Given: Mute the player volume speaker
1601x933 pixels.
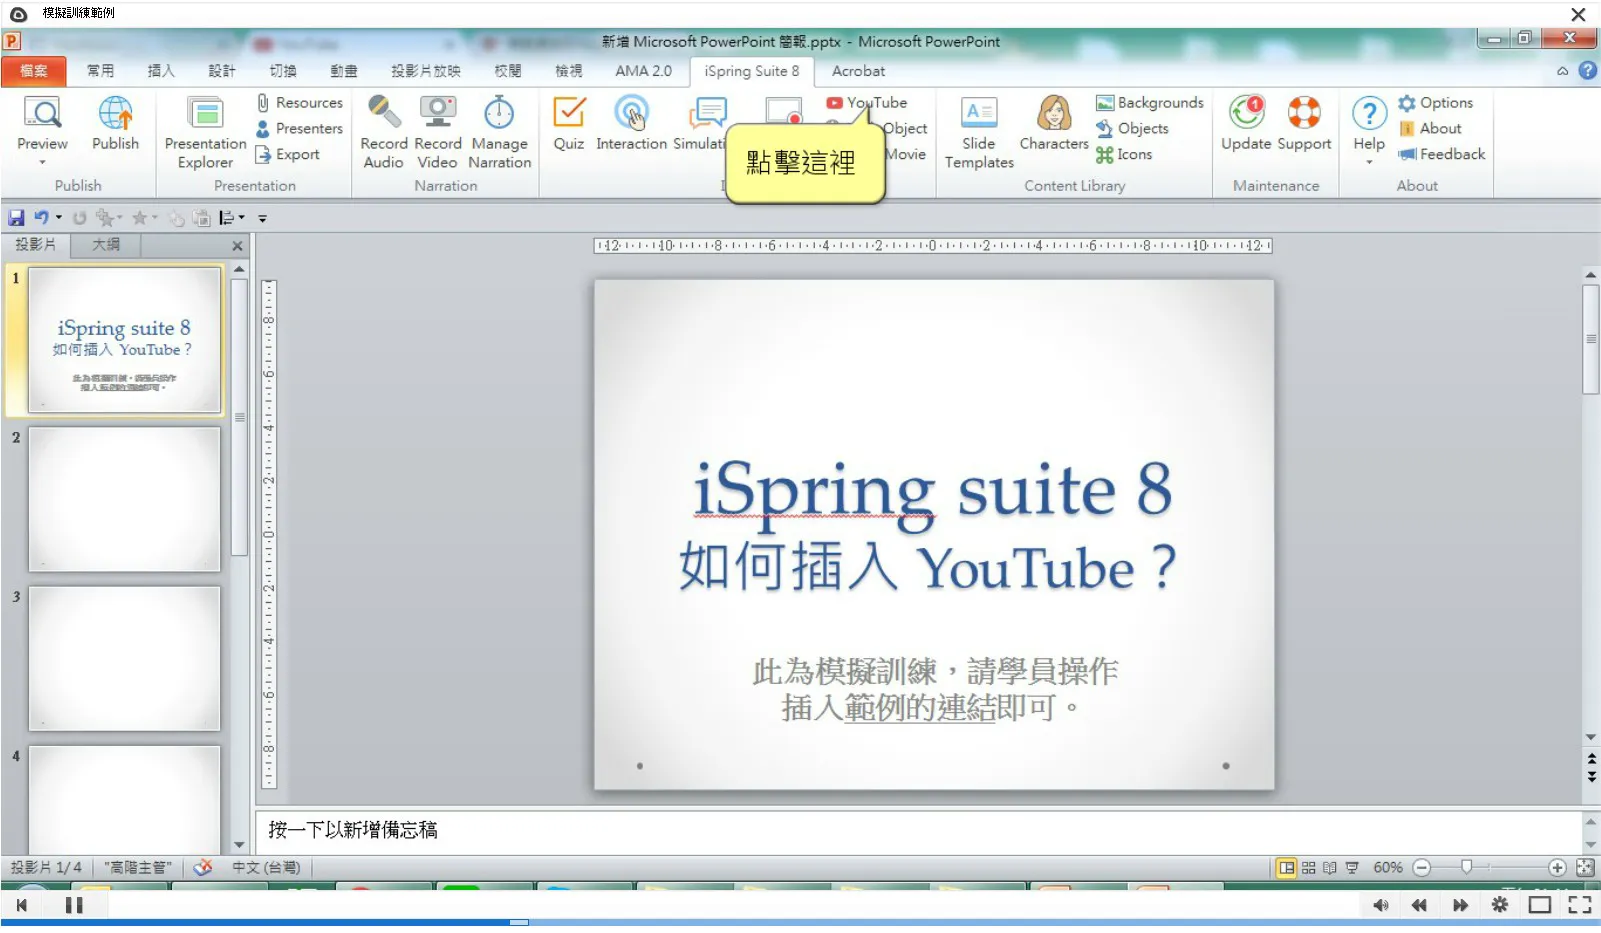Looking at the screenshot, I should click(1380, 905).
